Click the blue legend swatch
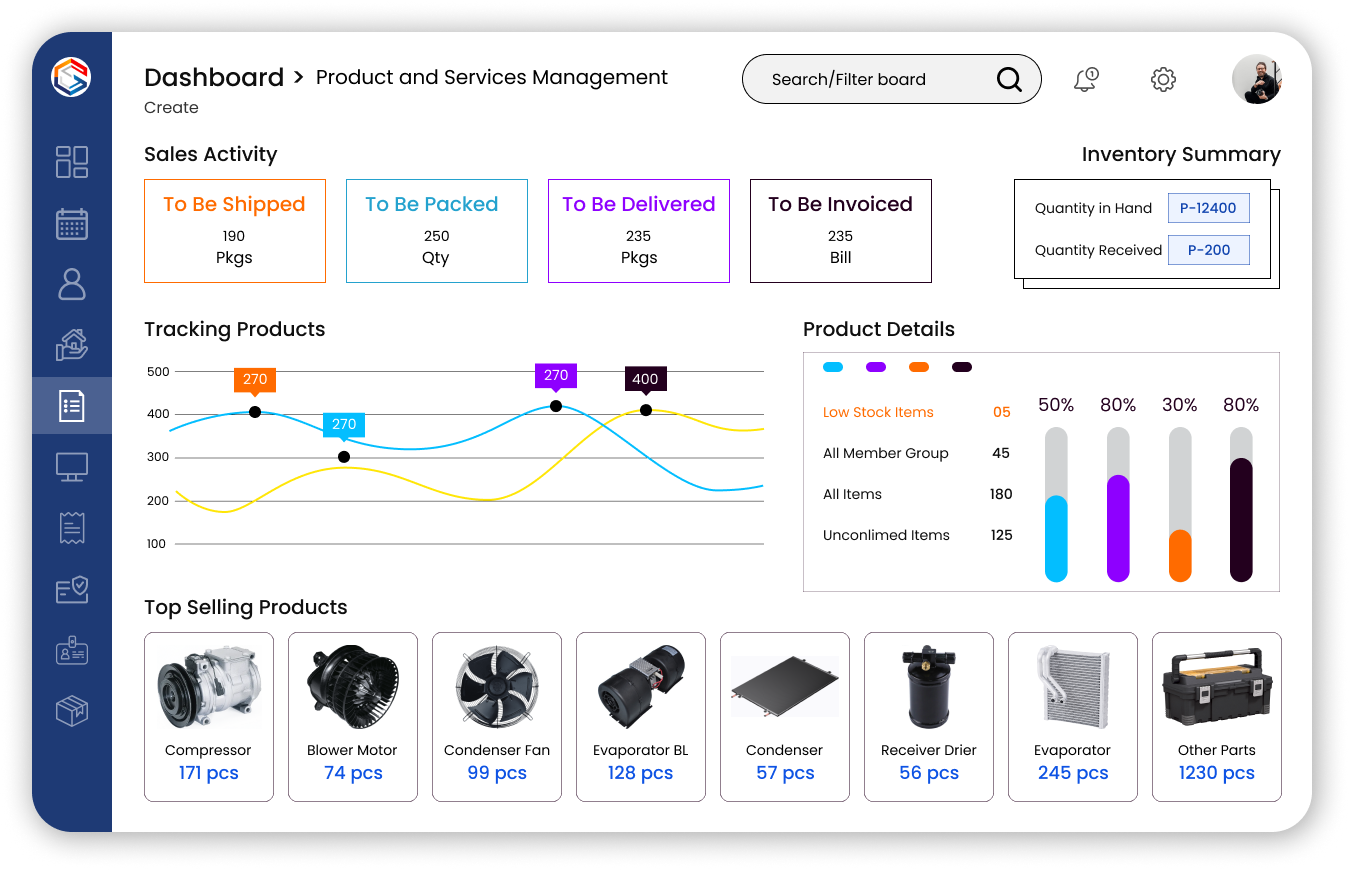Viewport: 1350px width, 870px height. click(x=833, y=367)
